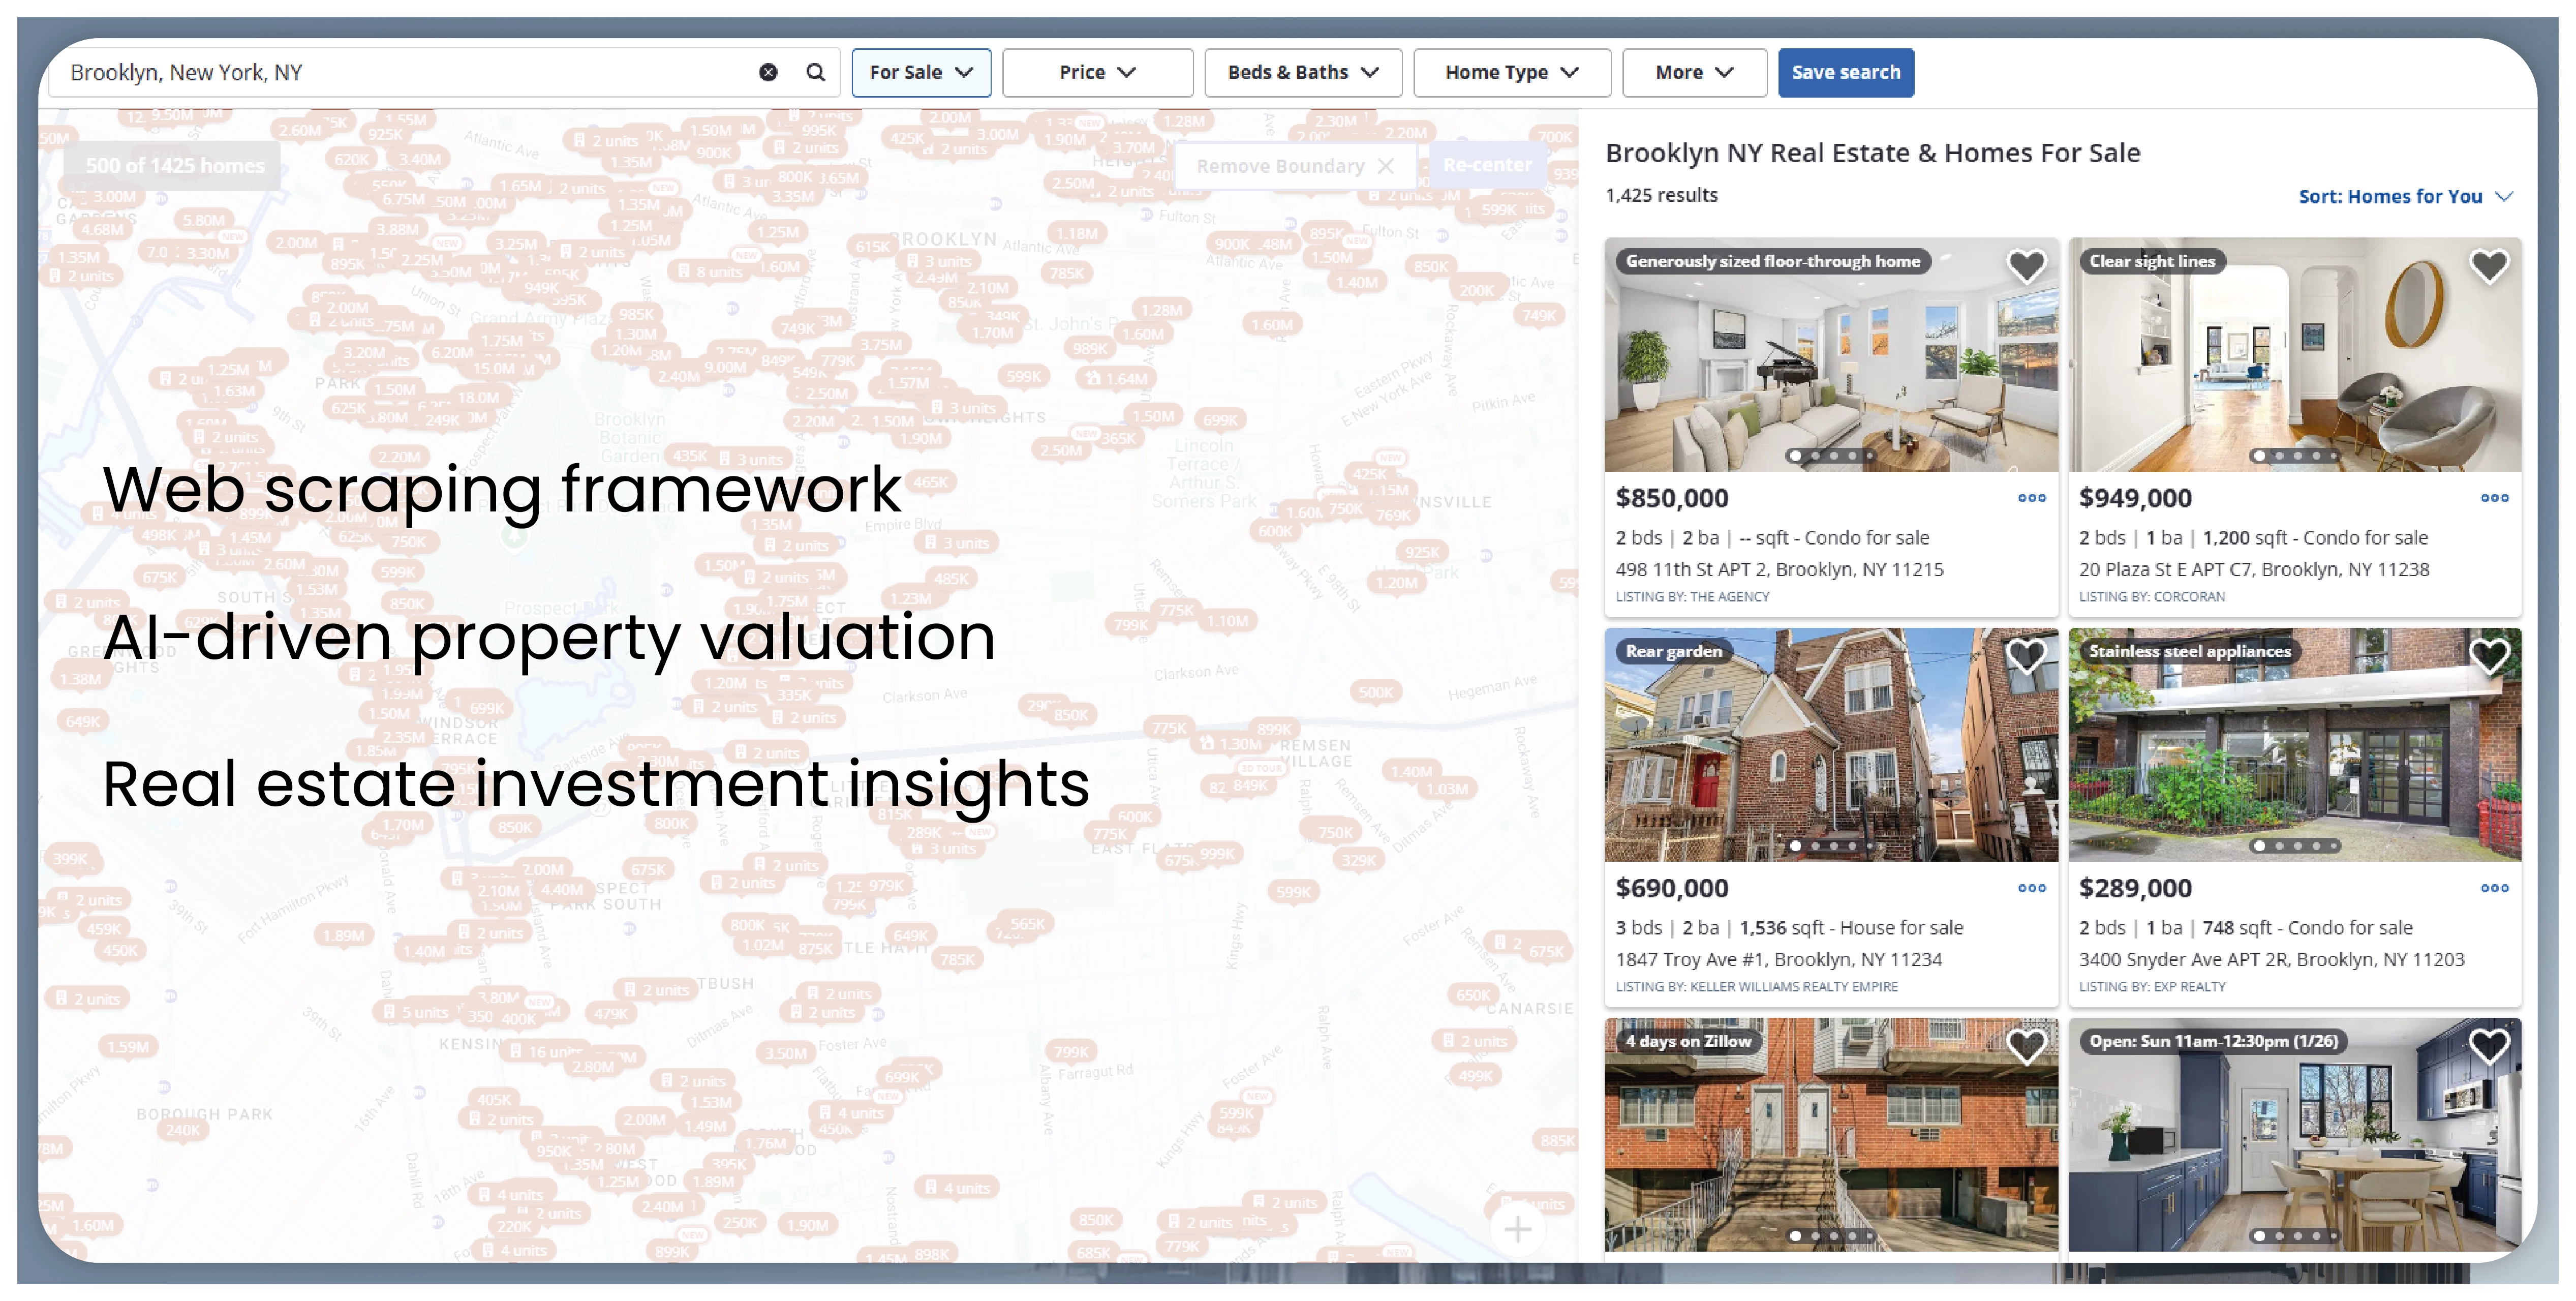Image resolution: width=2576 pixels, height=1301 pixels.
Task: Open photo of 3400 Snyder Ave building
Action: click(2295, 744)
